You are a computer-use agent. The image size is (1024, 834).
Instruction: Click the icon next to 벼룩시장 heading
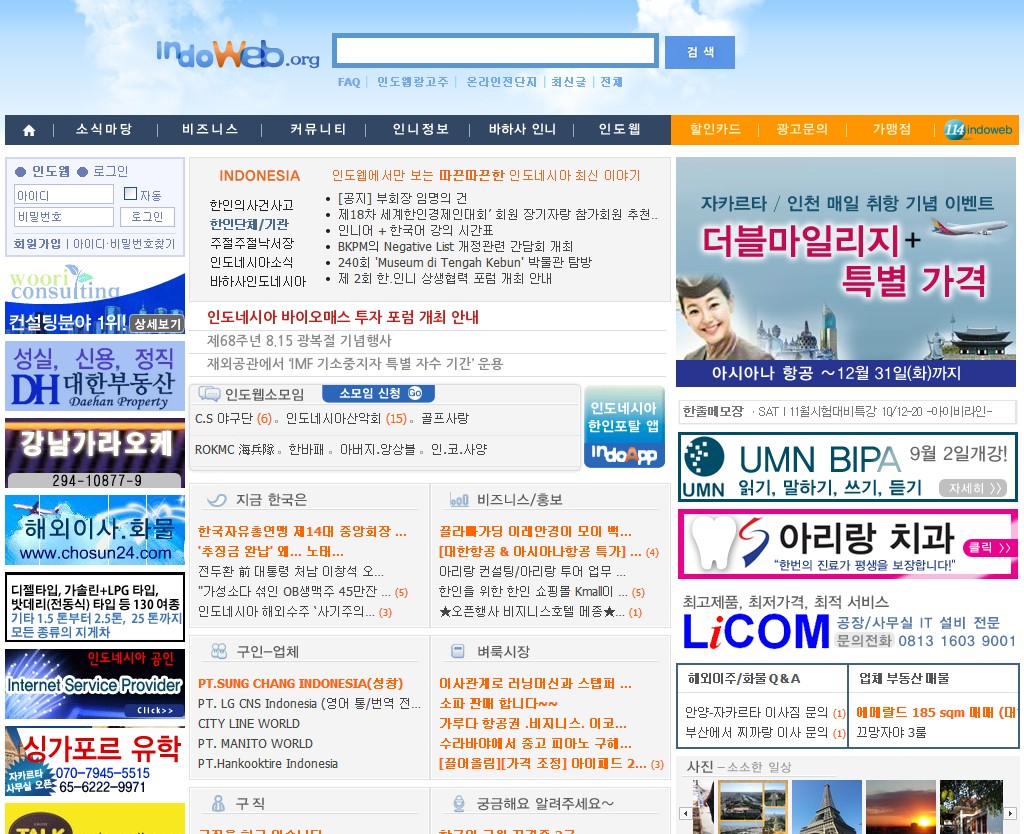[x=458, y=651]
